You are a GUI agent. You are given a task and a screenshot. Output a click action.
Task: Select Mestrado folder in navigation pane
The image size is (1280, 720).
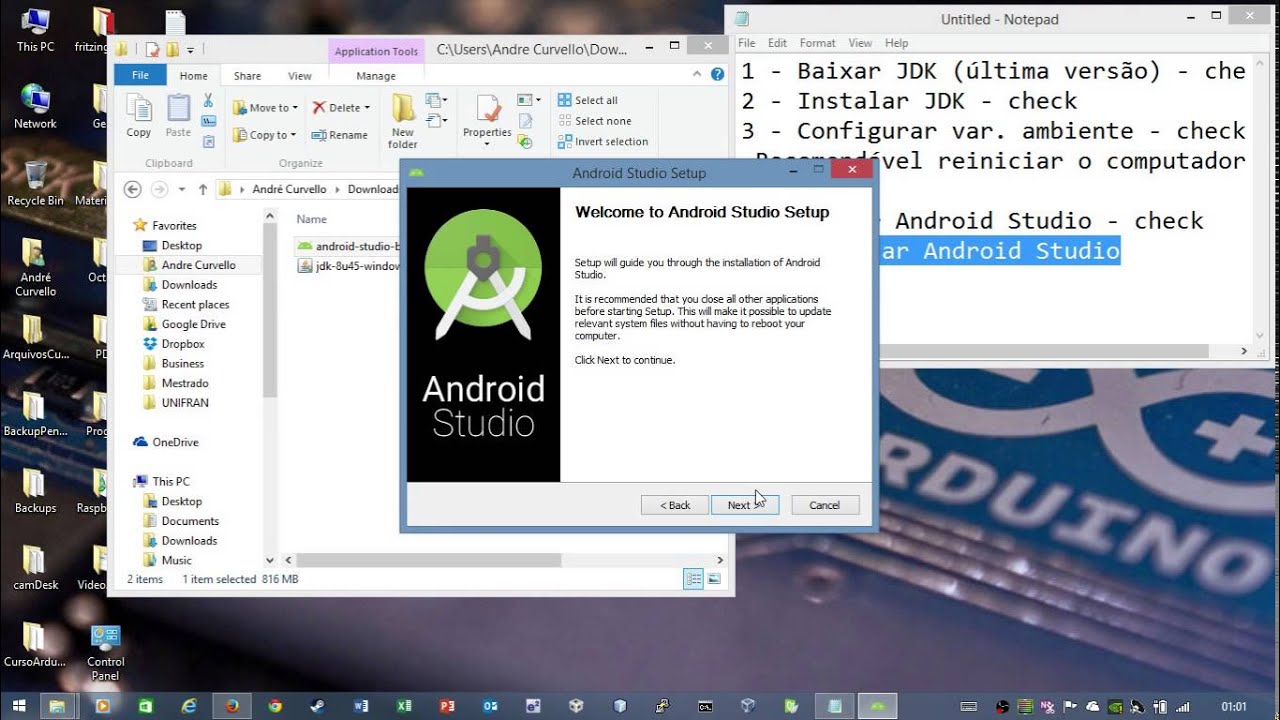[176, 383]
